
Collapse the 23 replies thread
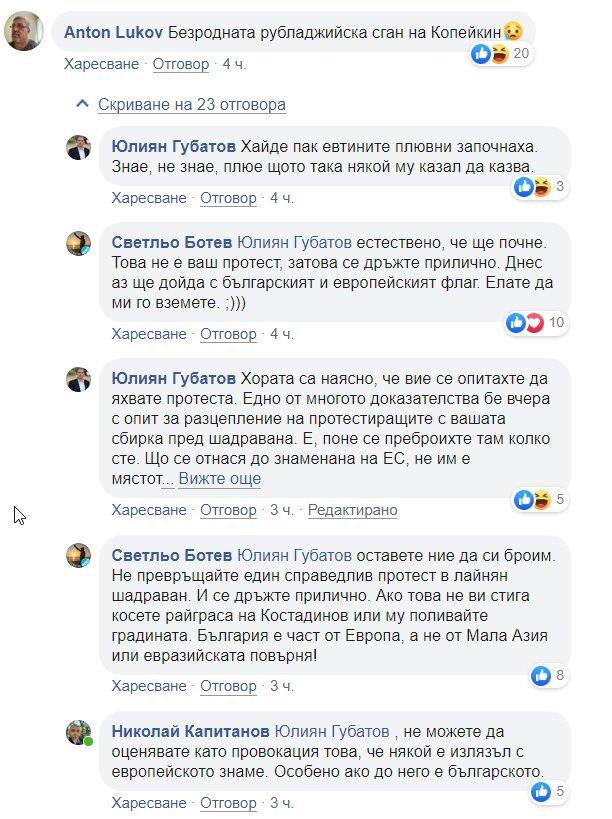191,104
